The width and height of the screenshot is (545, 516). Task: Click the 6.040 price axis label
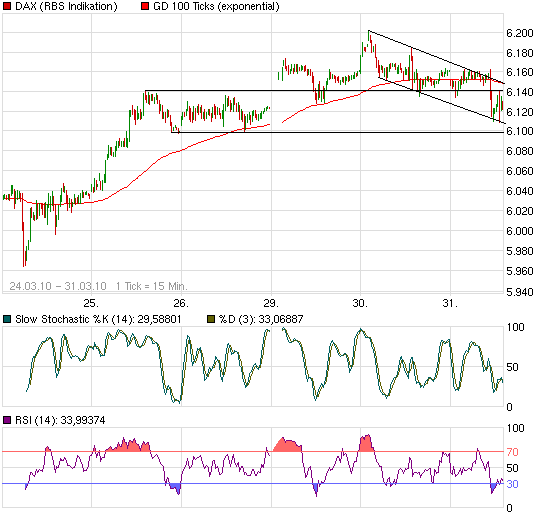tap(520, 191)
